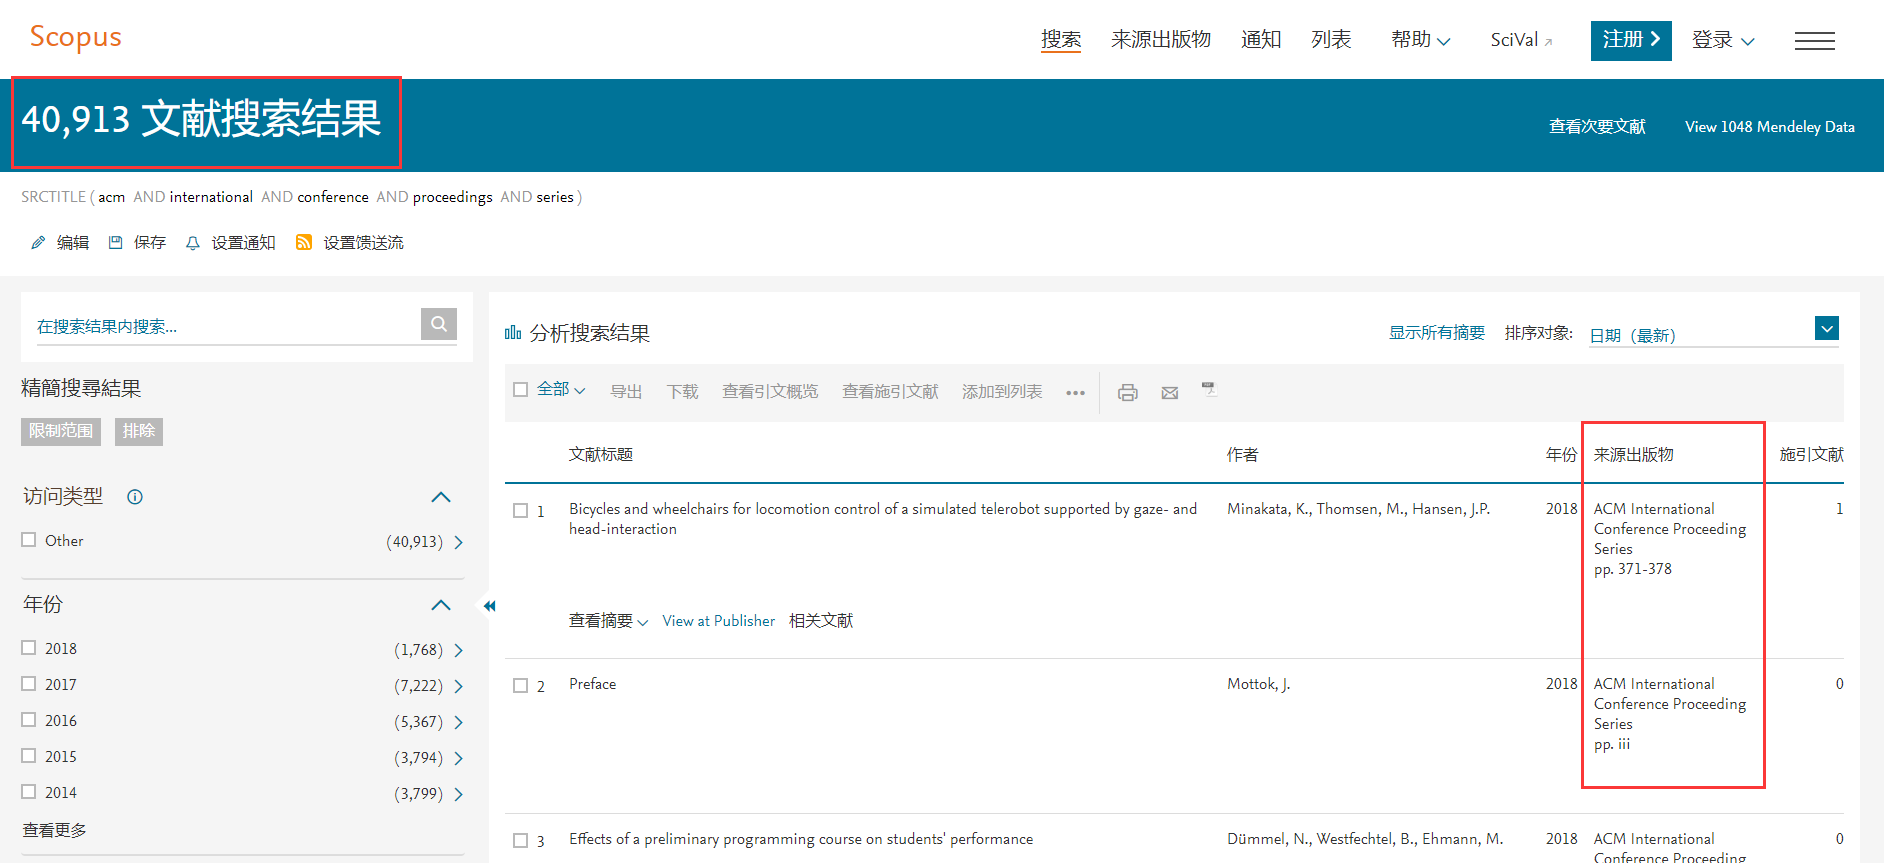
Task: Click the info icon next to 访问类型
Action: (x=135, y=497)
